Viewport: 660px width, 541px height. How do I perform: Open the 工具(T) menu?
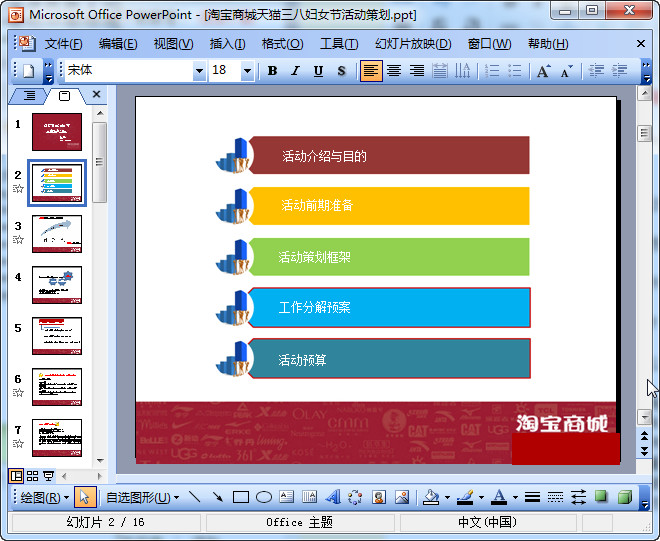tap(339, 44)
